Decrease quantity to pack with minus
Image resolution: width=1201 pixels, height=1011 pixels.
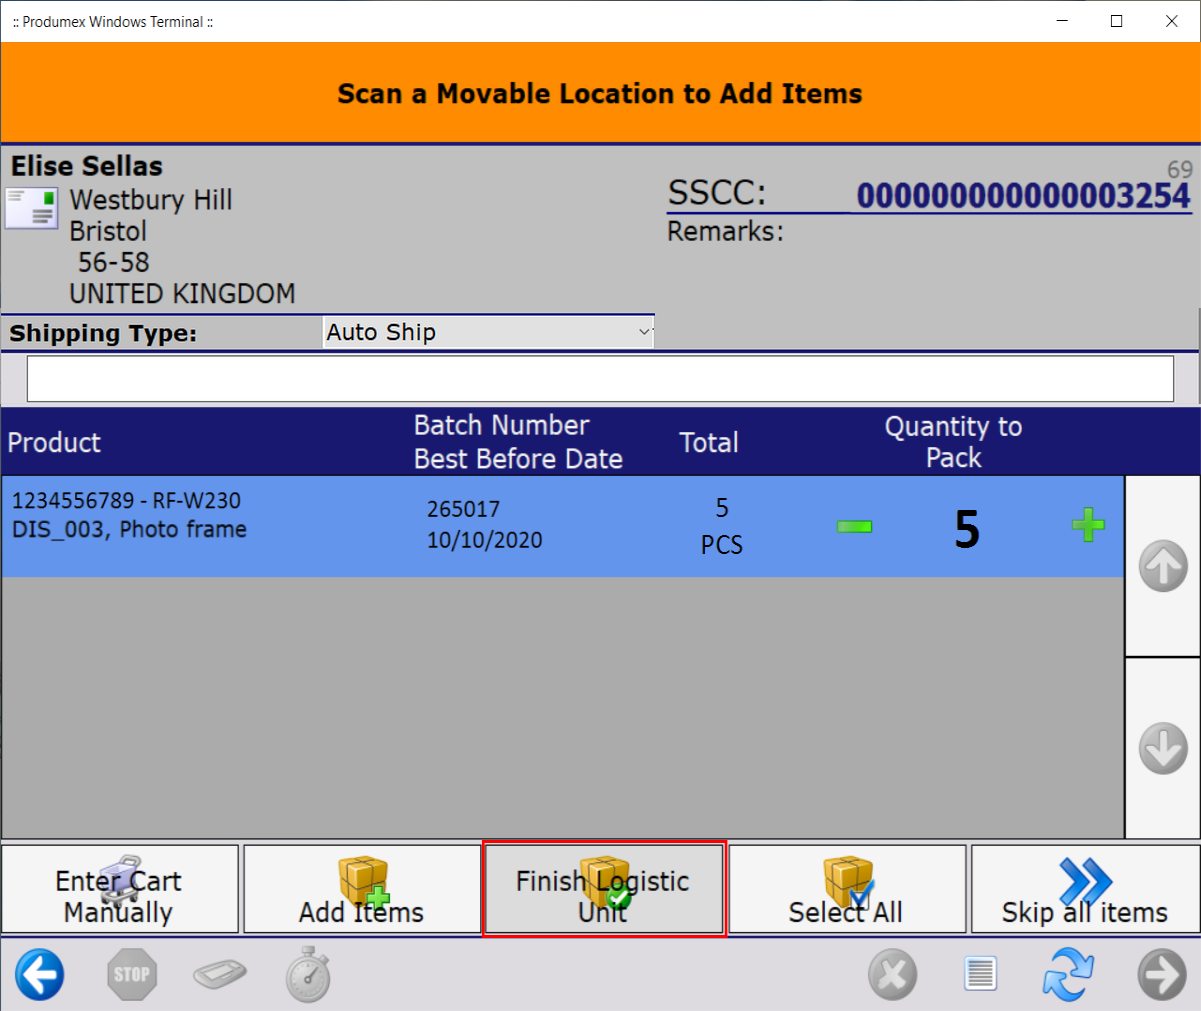(x=854, y=526)
